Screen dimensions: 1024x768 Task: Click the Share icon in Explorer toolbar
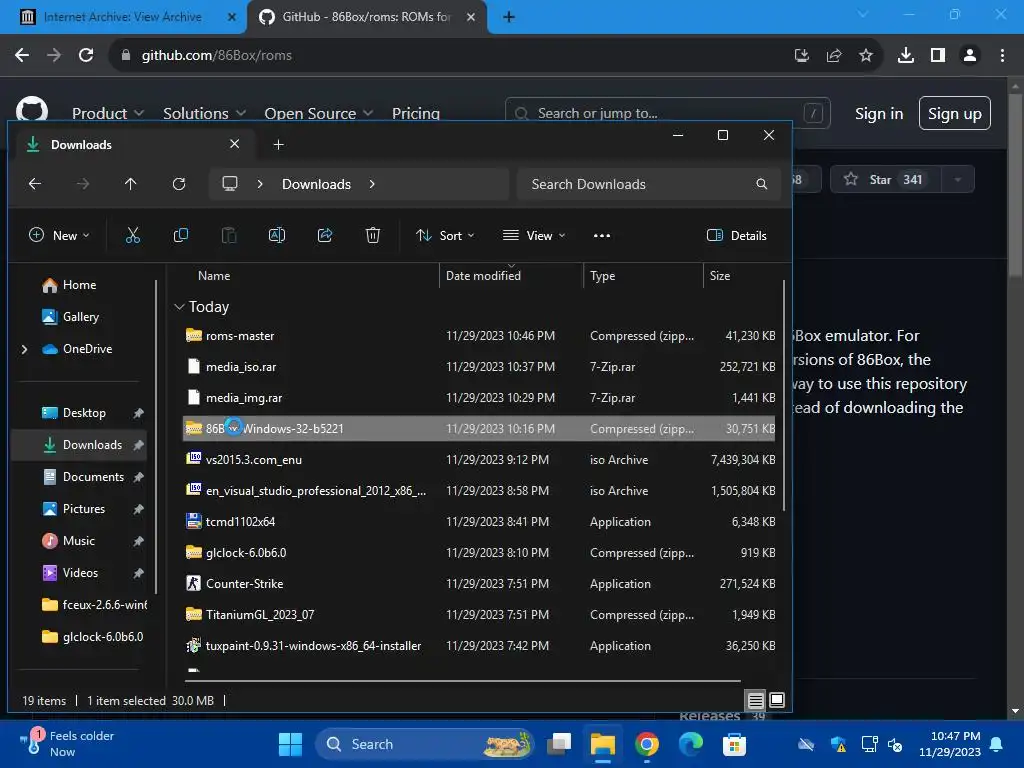pos(325,235)
